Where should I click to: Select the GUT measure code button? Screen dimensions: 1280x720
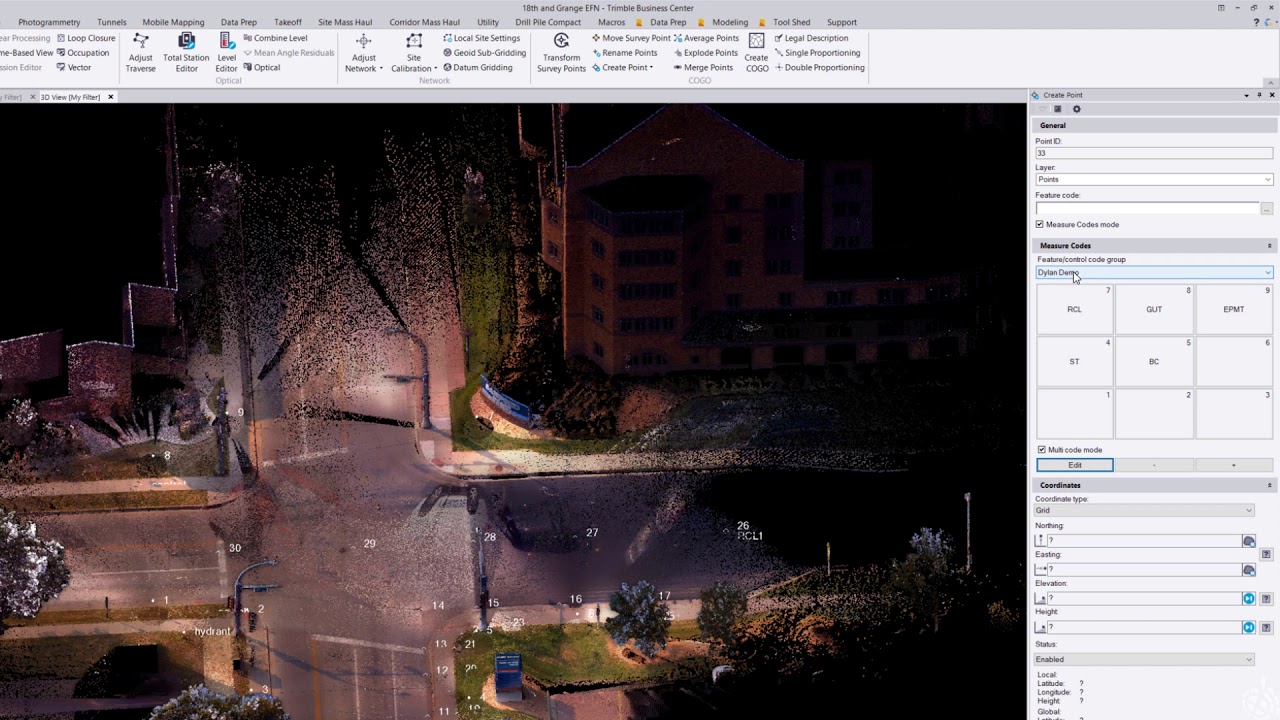[1154, 309]
